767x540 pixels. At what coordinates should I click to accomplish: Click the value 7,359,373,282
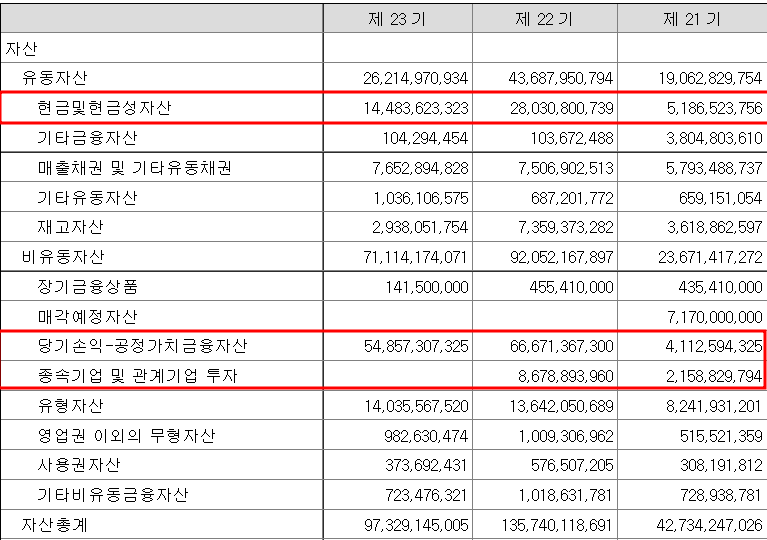click(x=566, y=227)
